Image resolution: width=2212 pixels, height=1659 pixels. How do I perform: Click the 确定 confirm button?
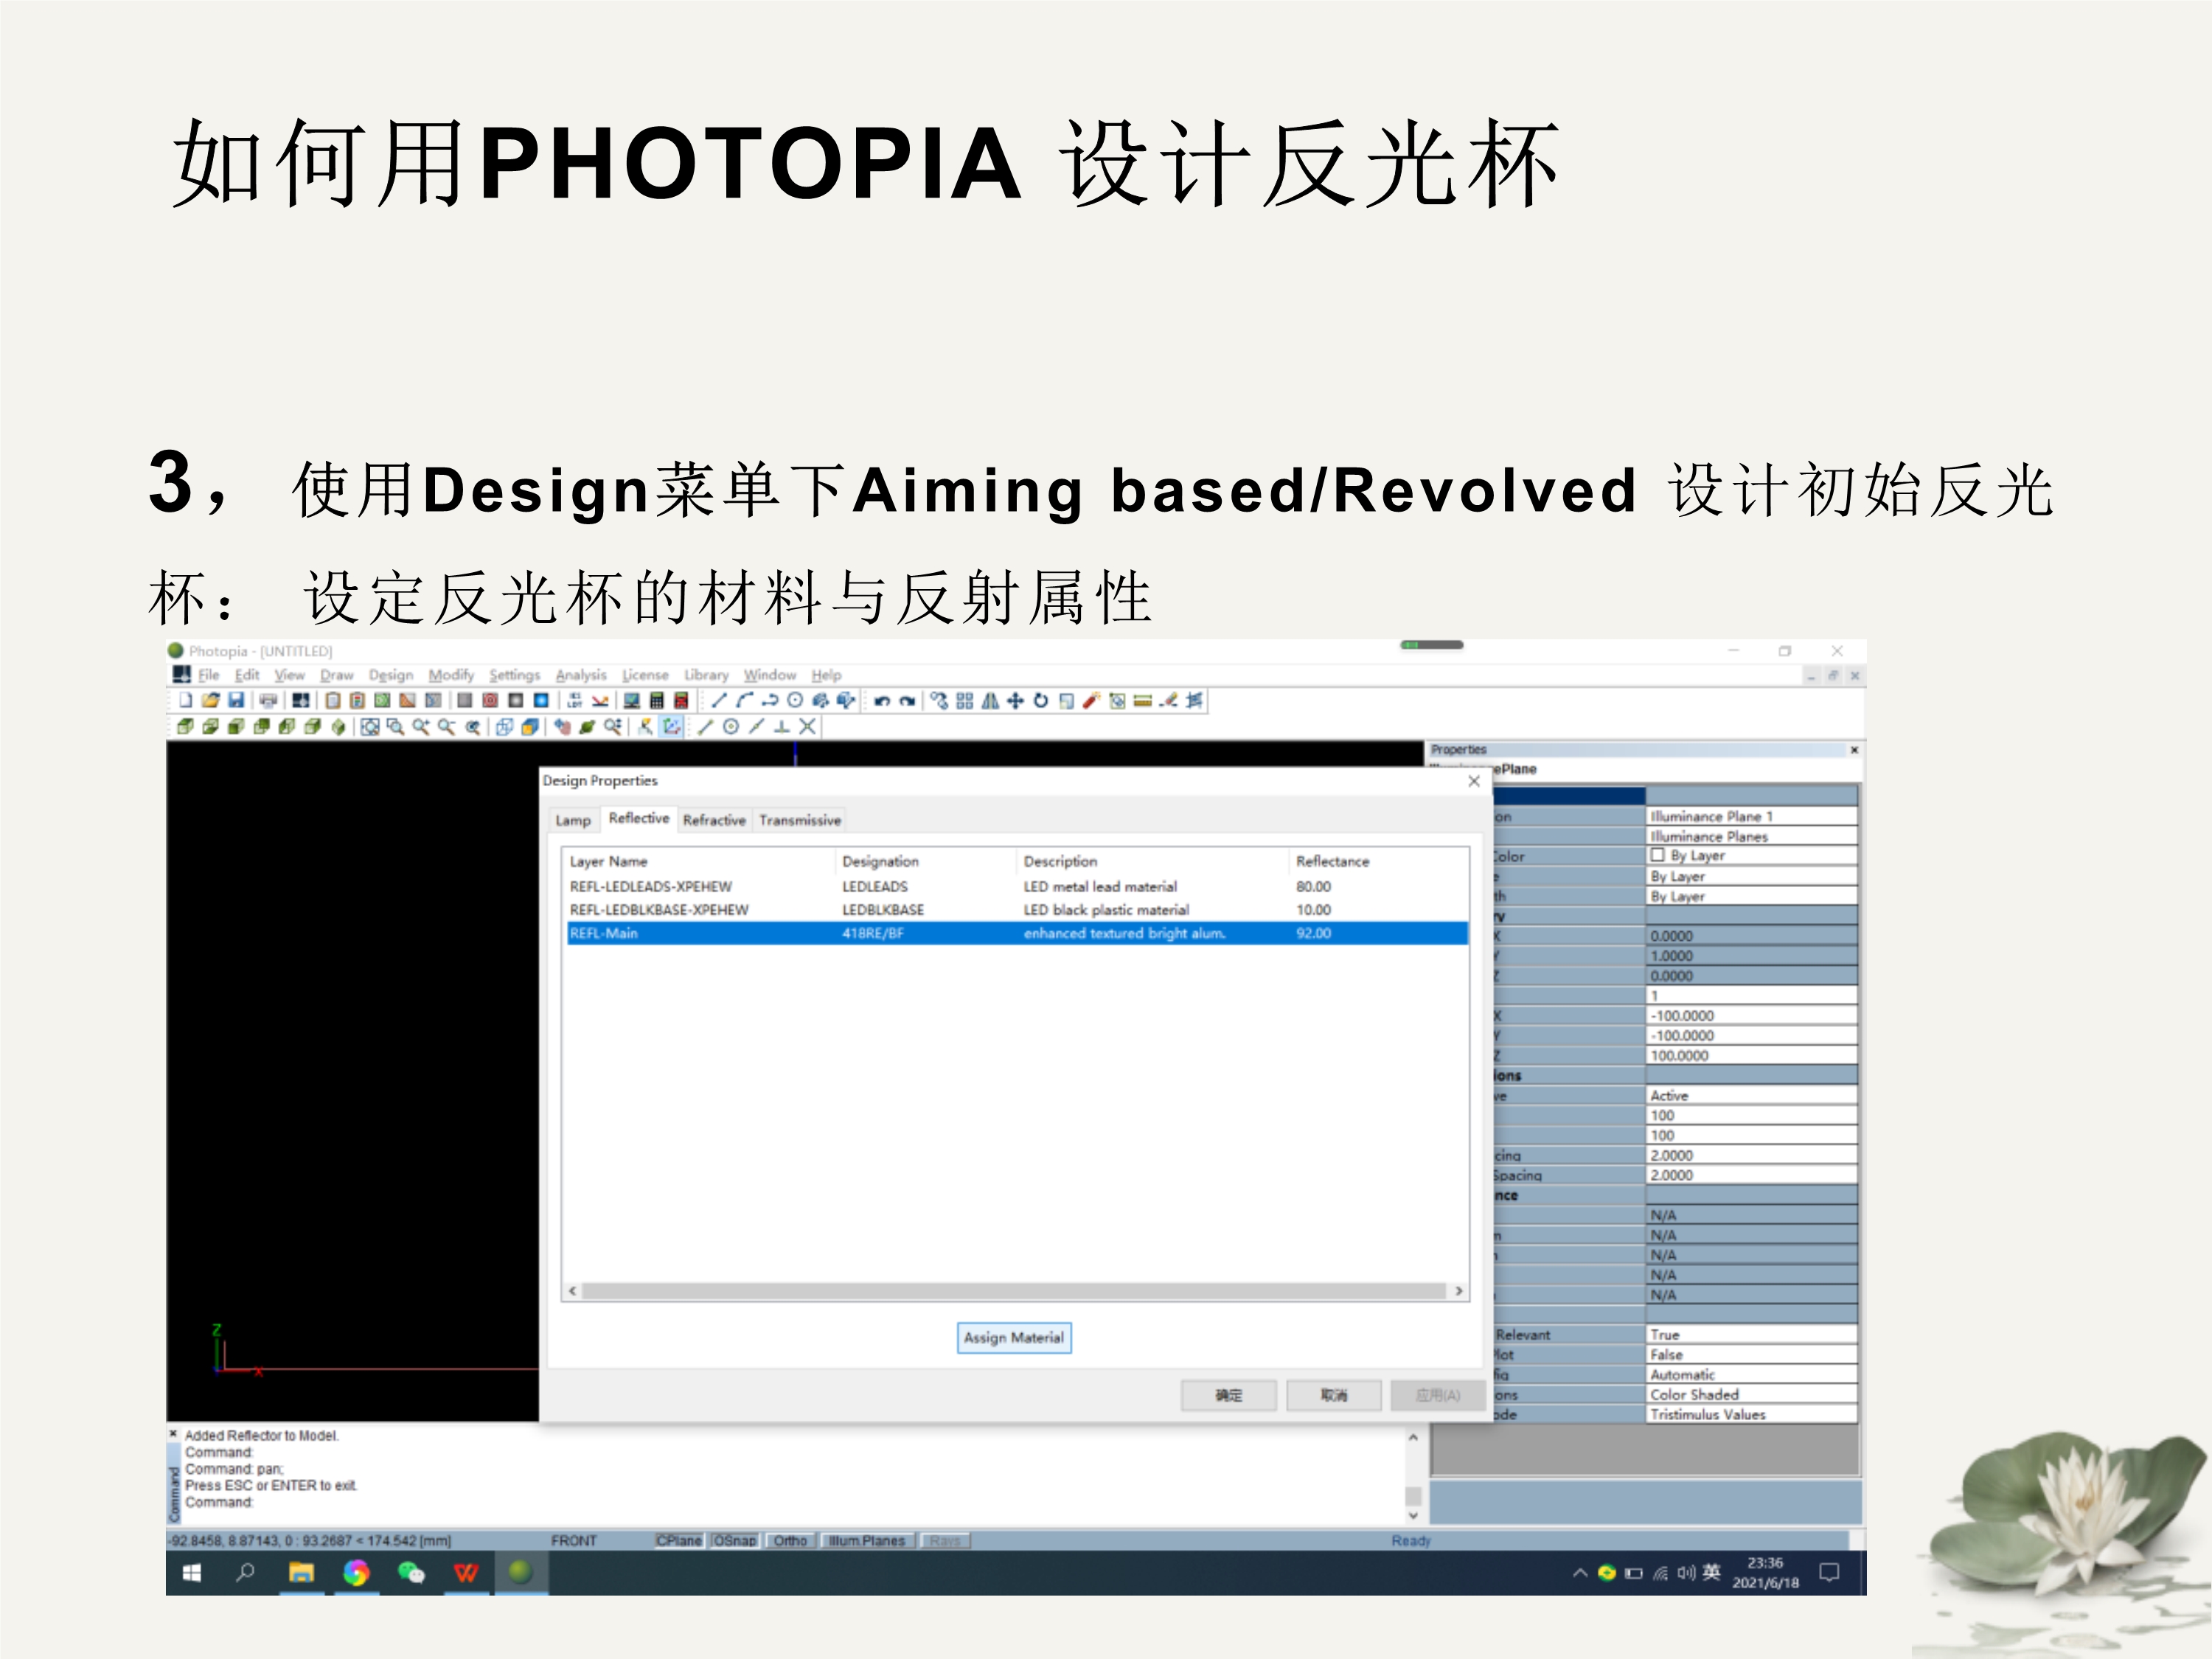coord(1228,1395)
